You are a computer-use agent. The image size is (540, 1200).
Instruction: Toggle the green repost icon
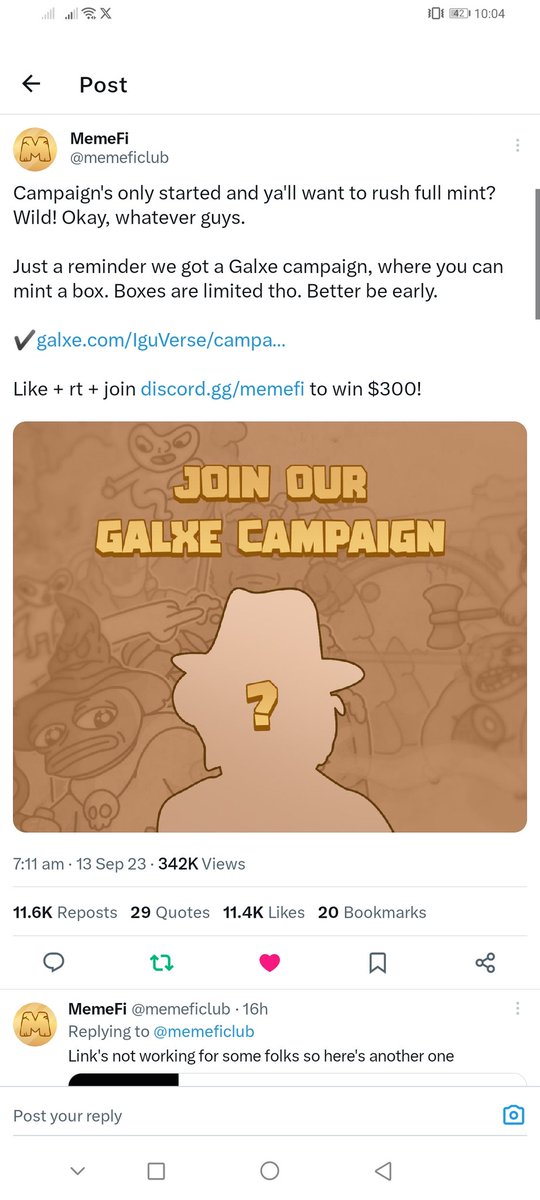click(161, 963)
